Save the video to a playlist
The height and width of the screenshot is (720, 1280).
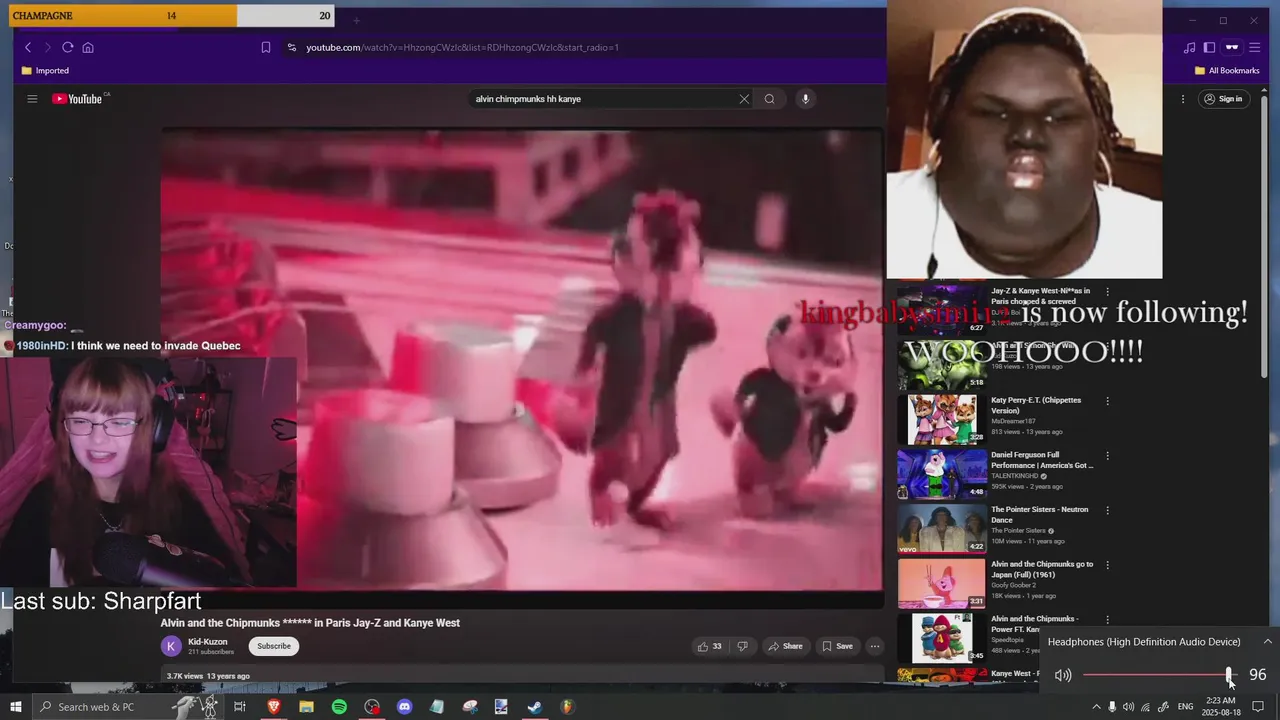[x=838, y=646]
